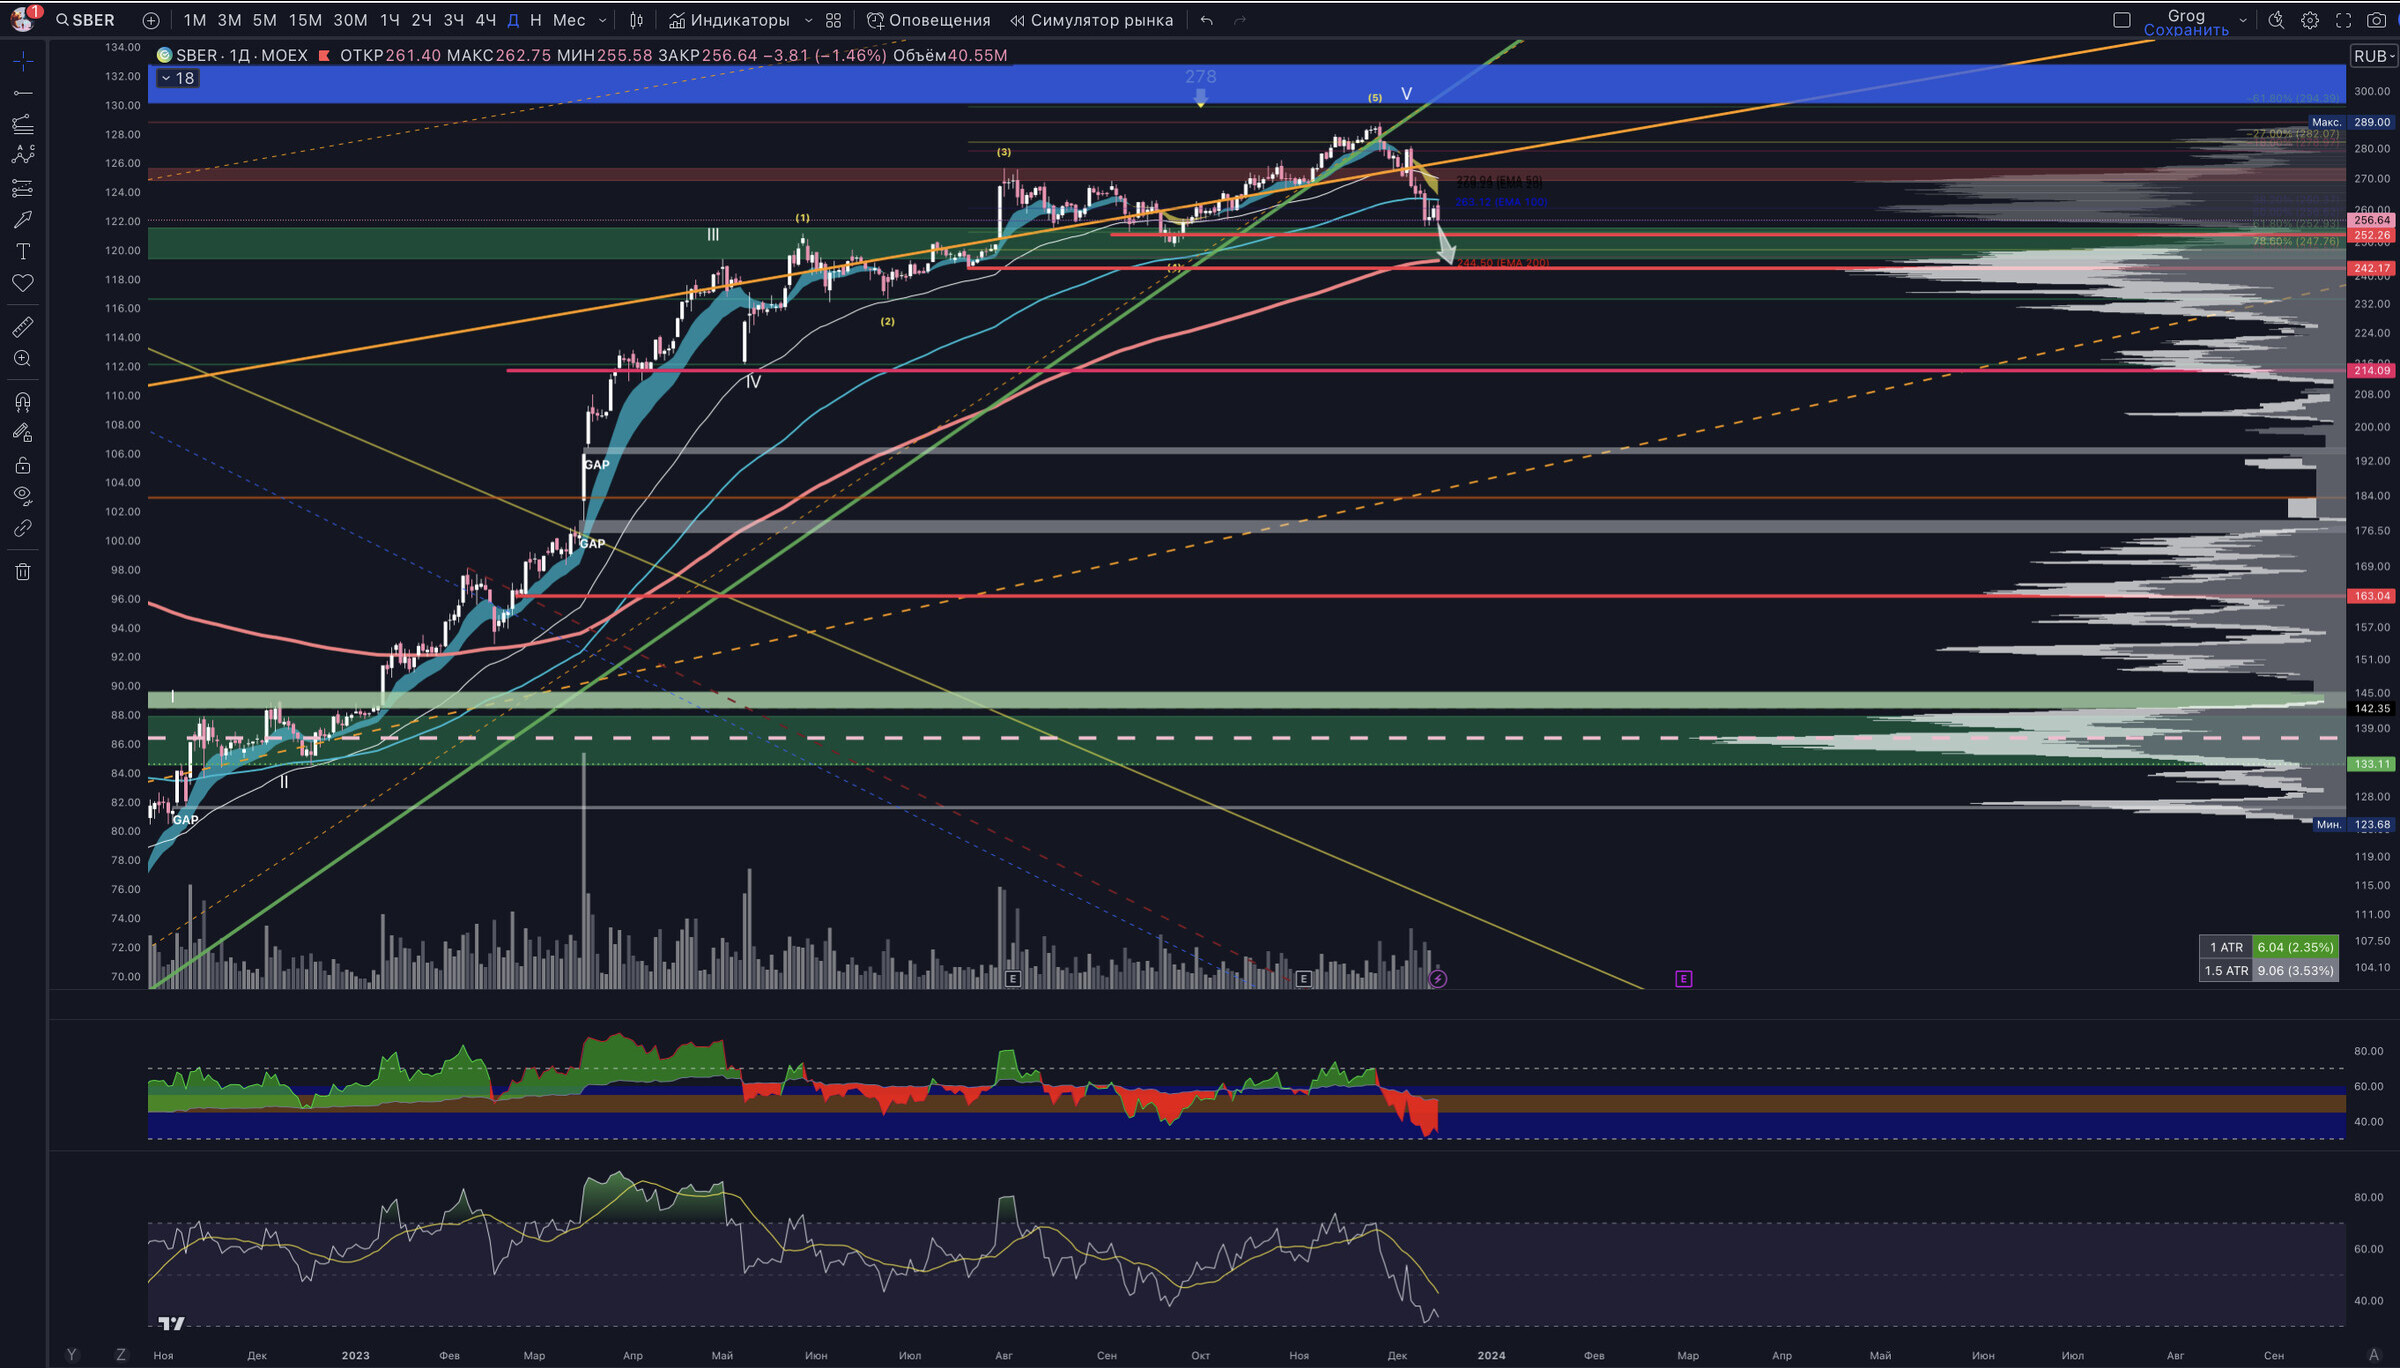The image size is (2400, 1368).
Task: Switch to the 15М interval
Action: click(x=305, y=20)
